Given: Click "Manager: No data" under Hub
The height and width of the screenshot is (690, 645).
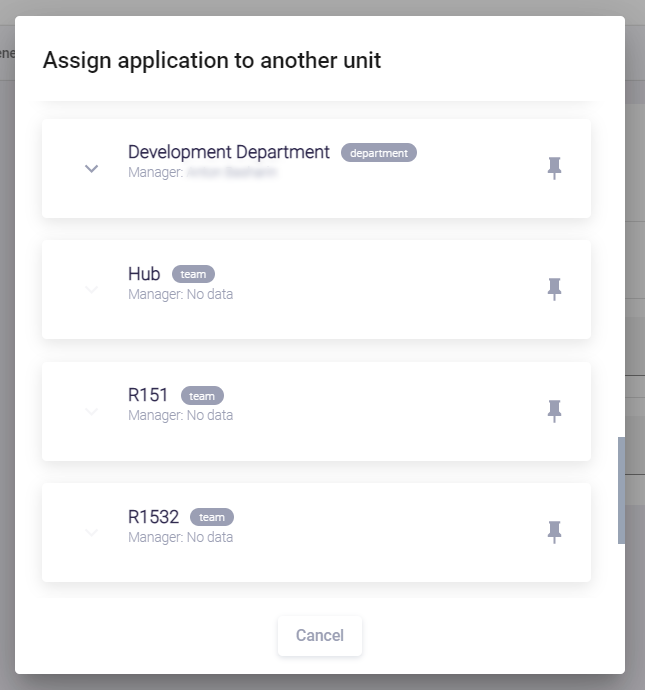Looking at the screenshot, I should tap(180, 294).
